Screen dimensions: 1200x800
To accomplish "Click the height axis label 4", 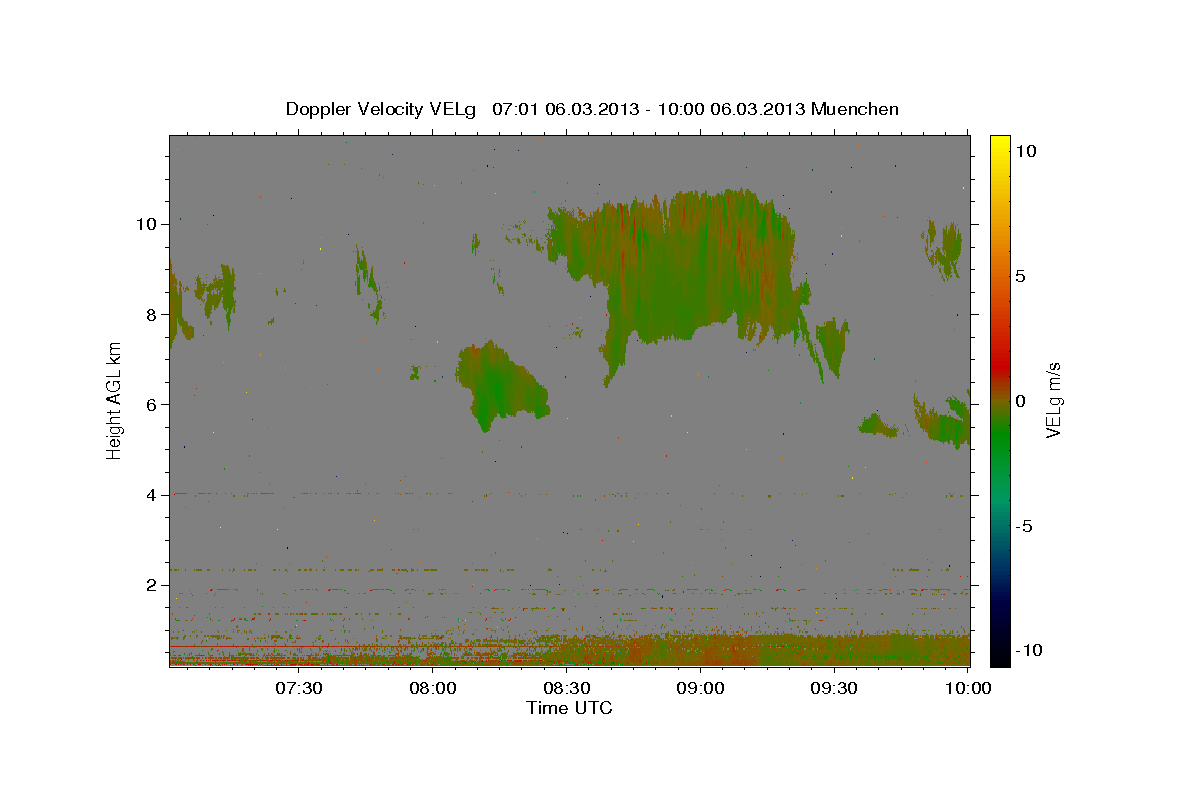I will click(x=150, y=495).
